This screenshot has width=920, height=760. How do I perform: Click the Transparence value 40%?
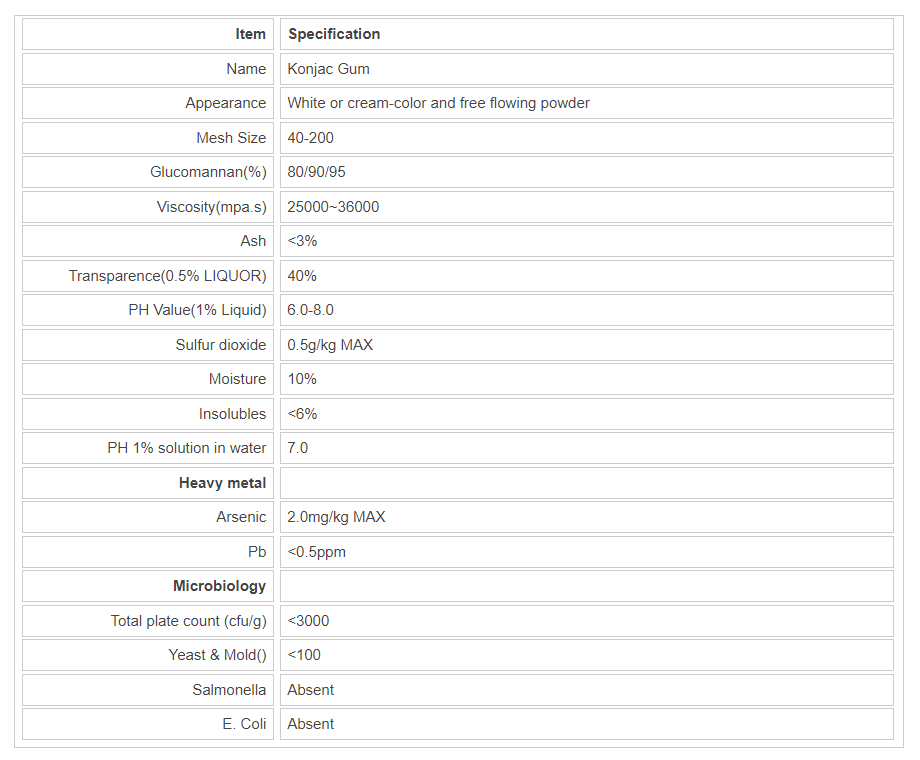pyautogui.click(x=302, y=276)
